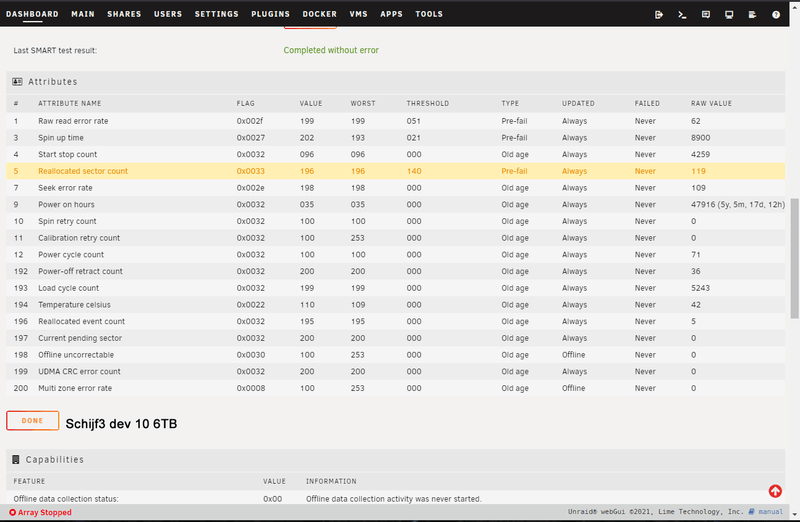Viewport: 800px width, 522px height.
Task: Click the Power-off retract count attribute
Action: (80, 271)
